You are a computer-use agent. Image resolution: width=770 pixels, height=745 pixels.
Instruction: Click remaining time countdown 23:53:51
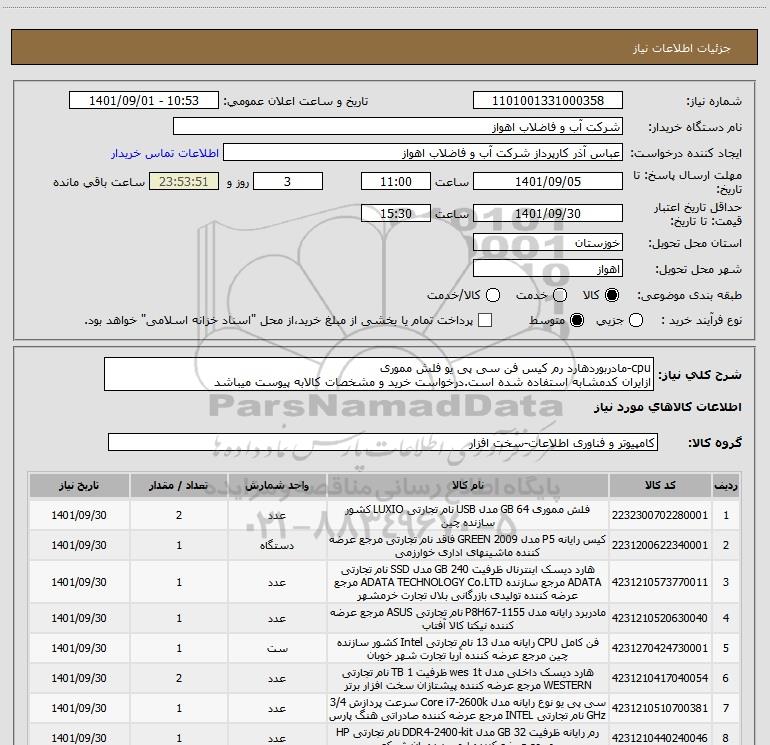184,181
